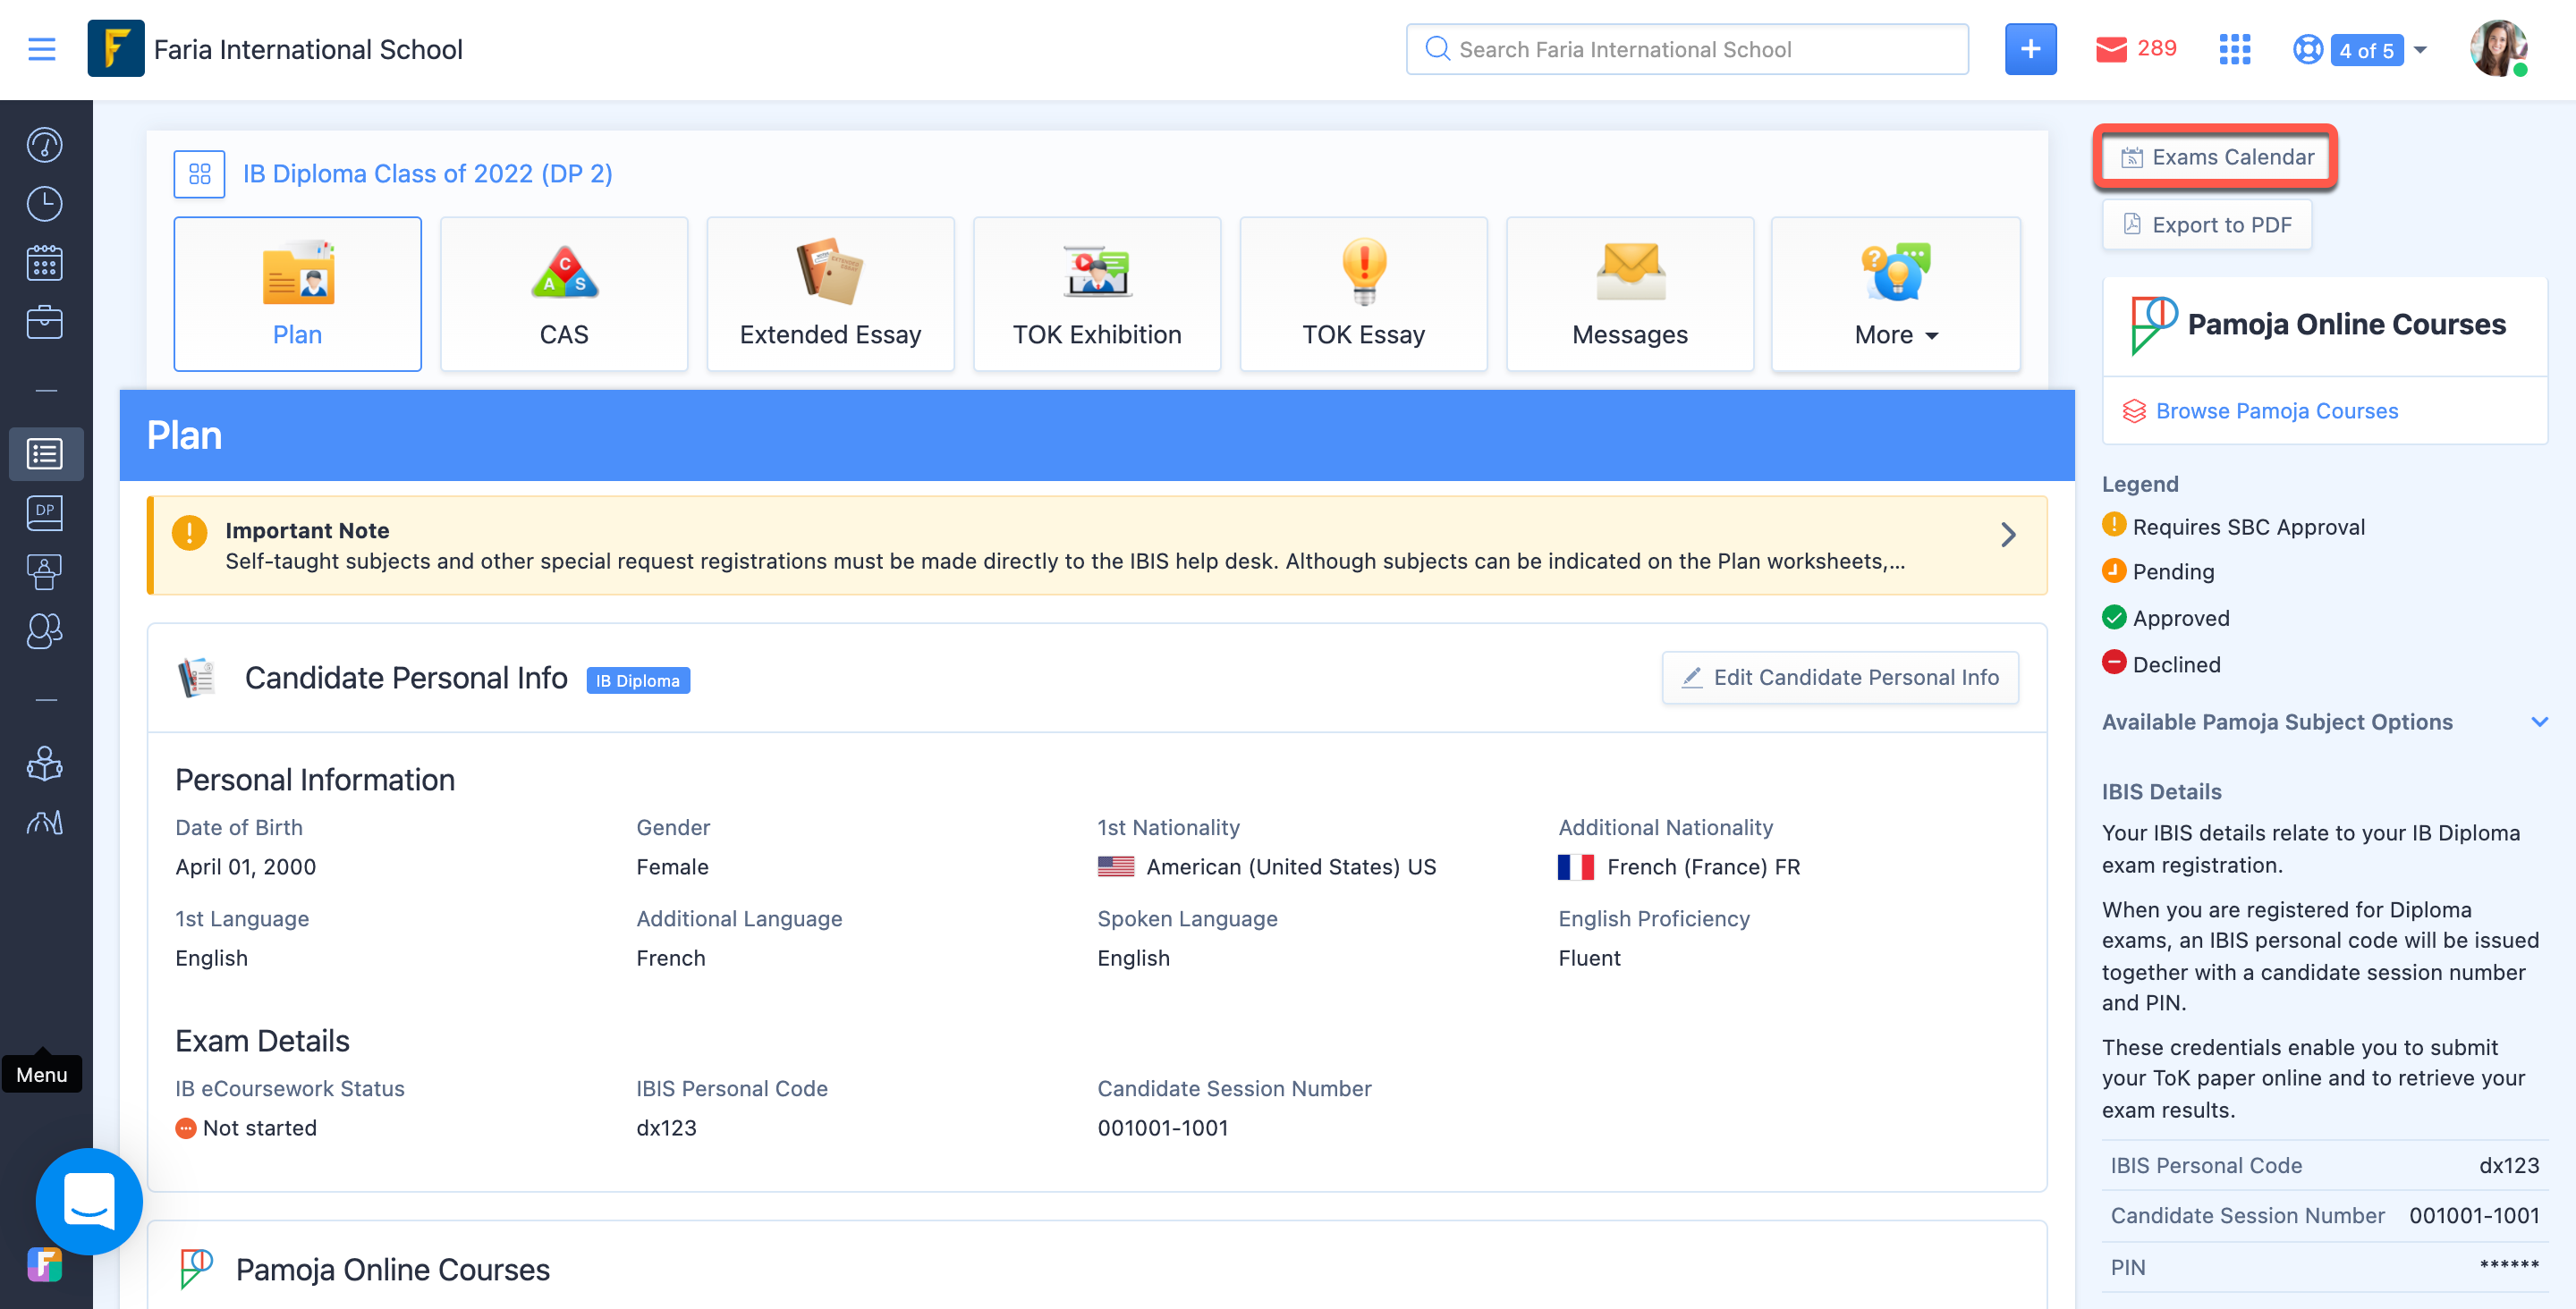The width and height of the screenshot is (2576, 1309).
Task: Click the Pamoja logo in bottom section
Action: click(196, 1268)
